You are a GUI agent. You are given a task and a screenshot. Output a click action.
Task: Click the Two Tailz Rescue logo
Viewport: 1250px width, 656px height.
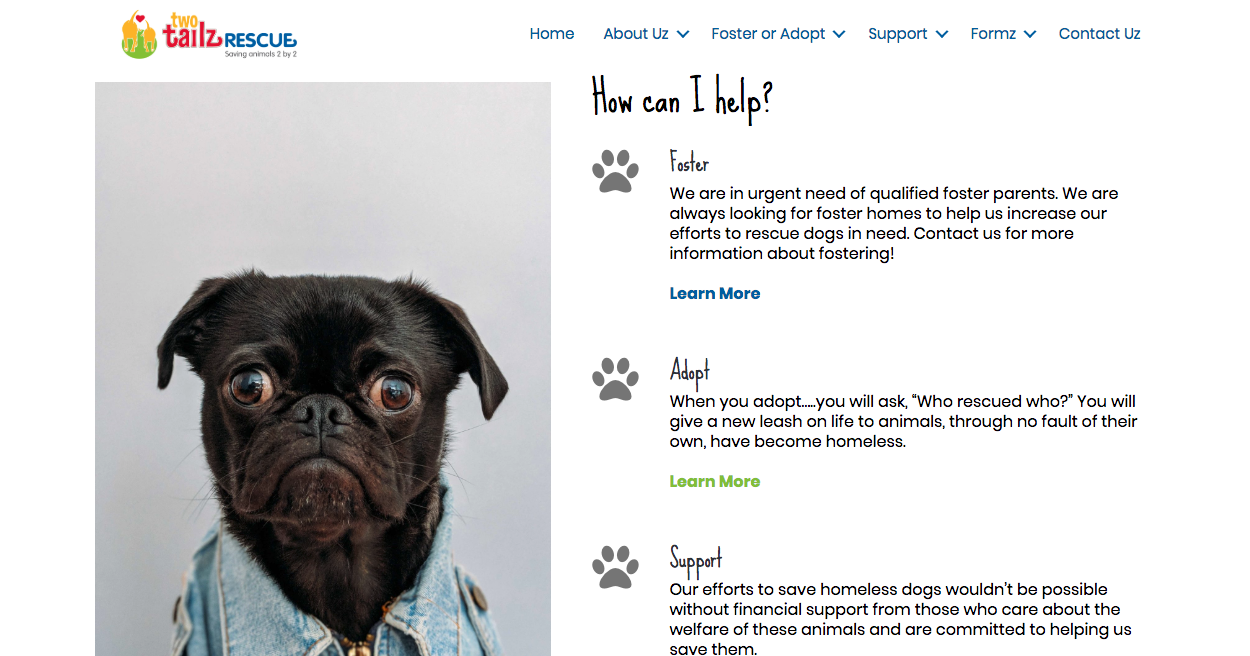click(x=209, y=35)
